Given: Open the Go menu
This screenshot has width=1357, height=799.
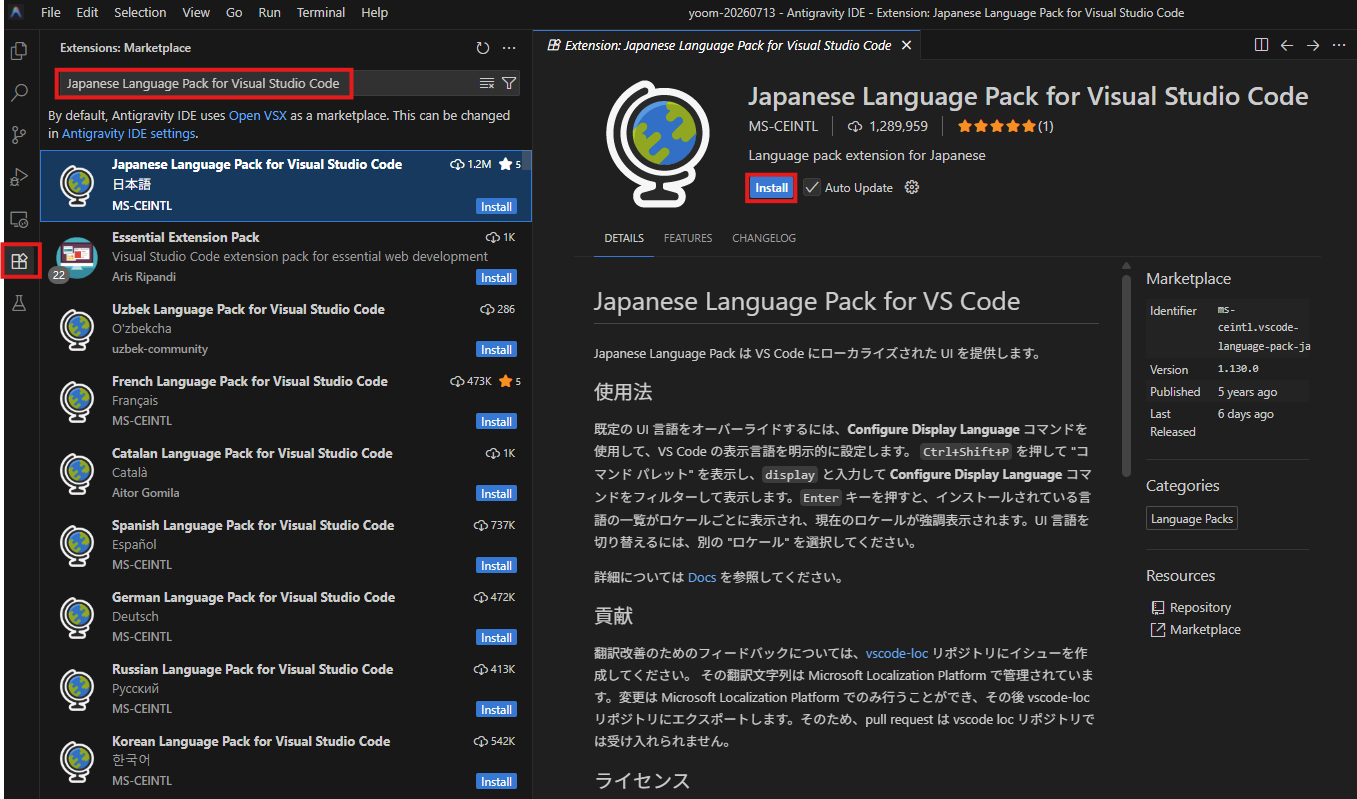Looking at the screenshot, I should point(234,13).
